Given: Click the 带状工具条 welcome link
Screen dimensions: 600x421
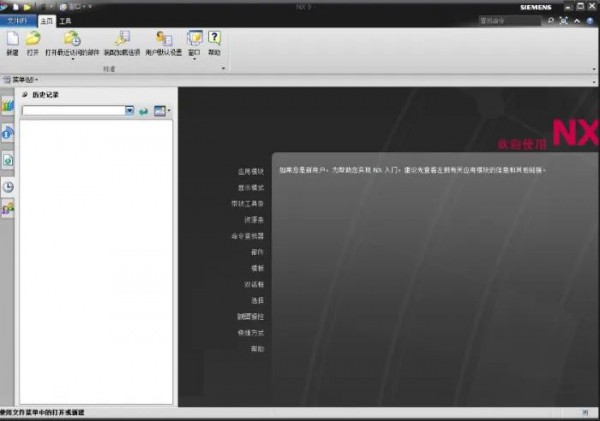Looking at the screenshot, I should pyautogui.click(x=247, y=204).
